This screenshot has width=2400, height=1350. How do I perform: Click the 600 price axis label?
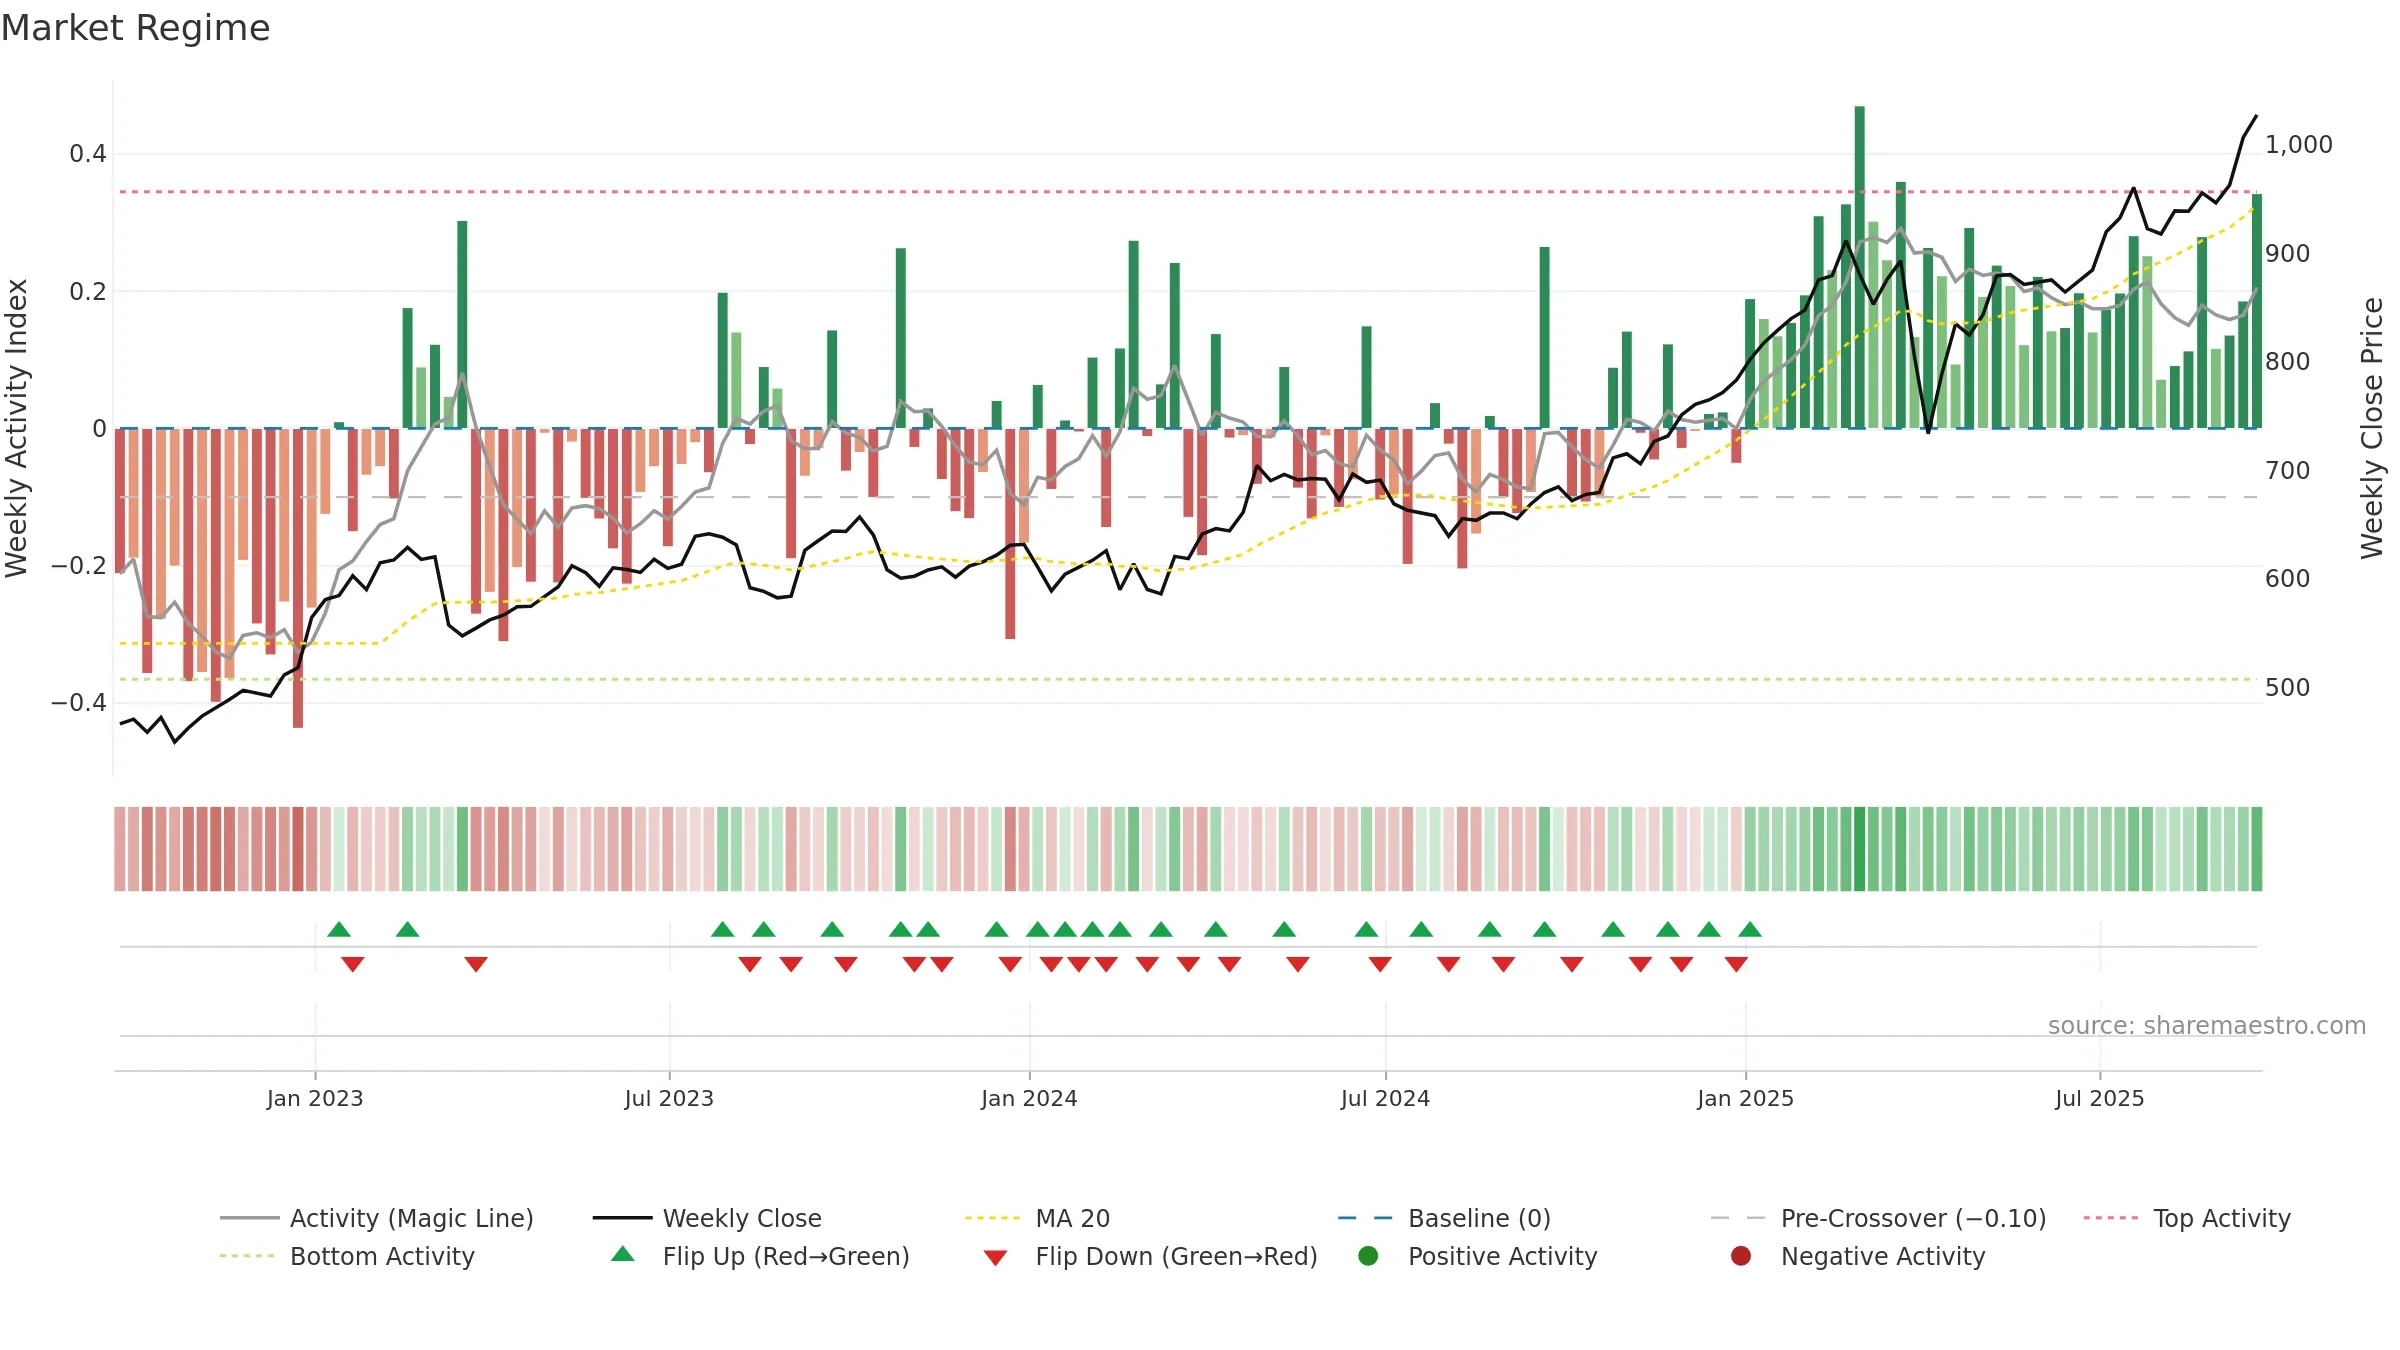point(2287,579)
